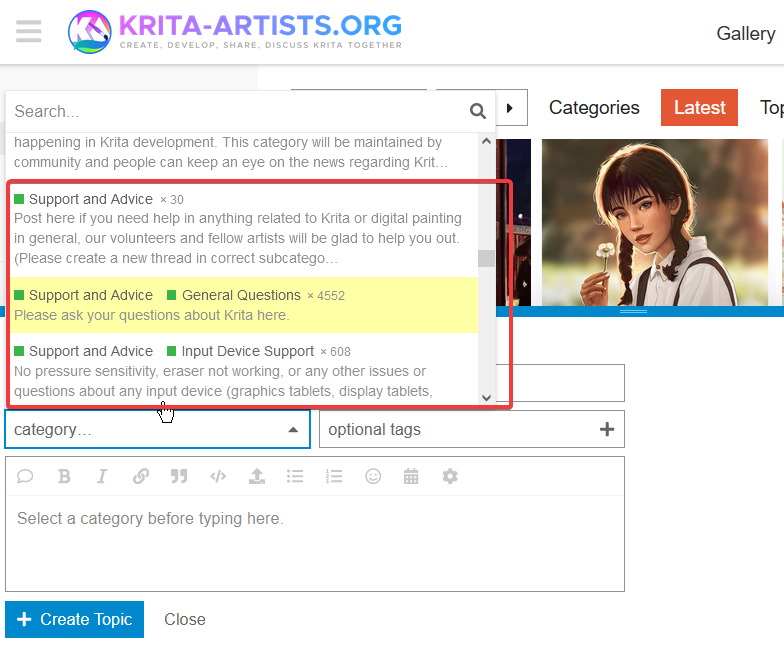Open the emoji picker
This screenshot has height=646, width=784.
click(373, 476)
